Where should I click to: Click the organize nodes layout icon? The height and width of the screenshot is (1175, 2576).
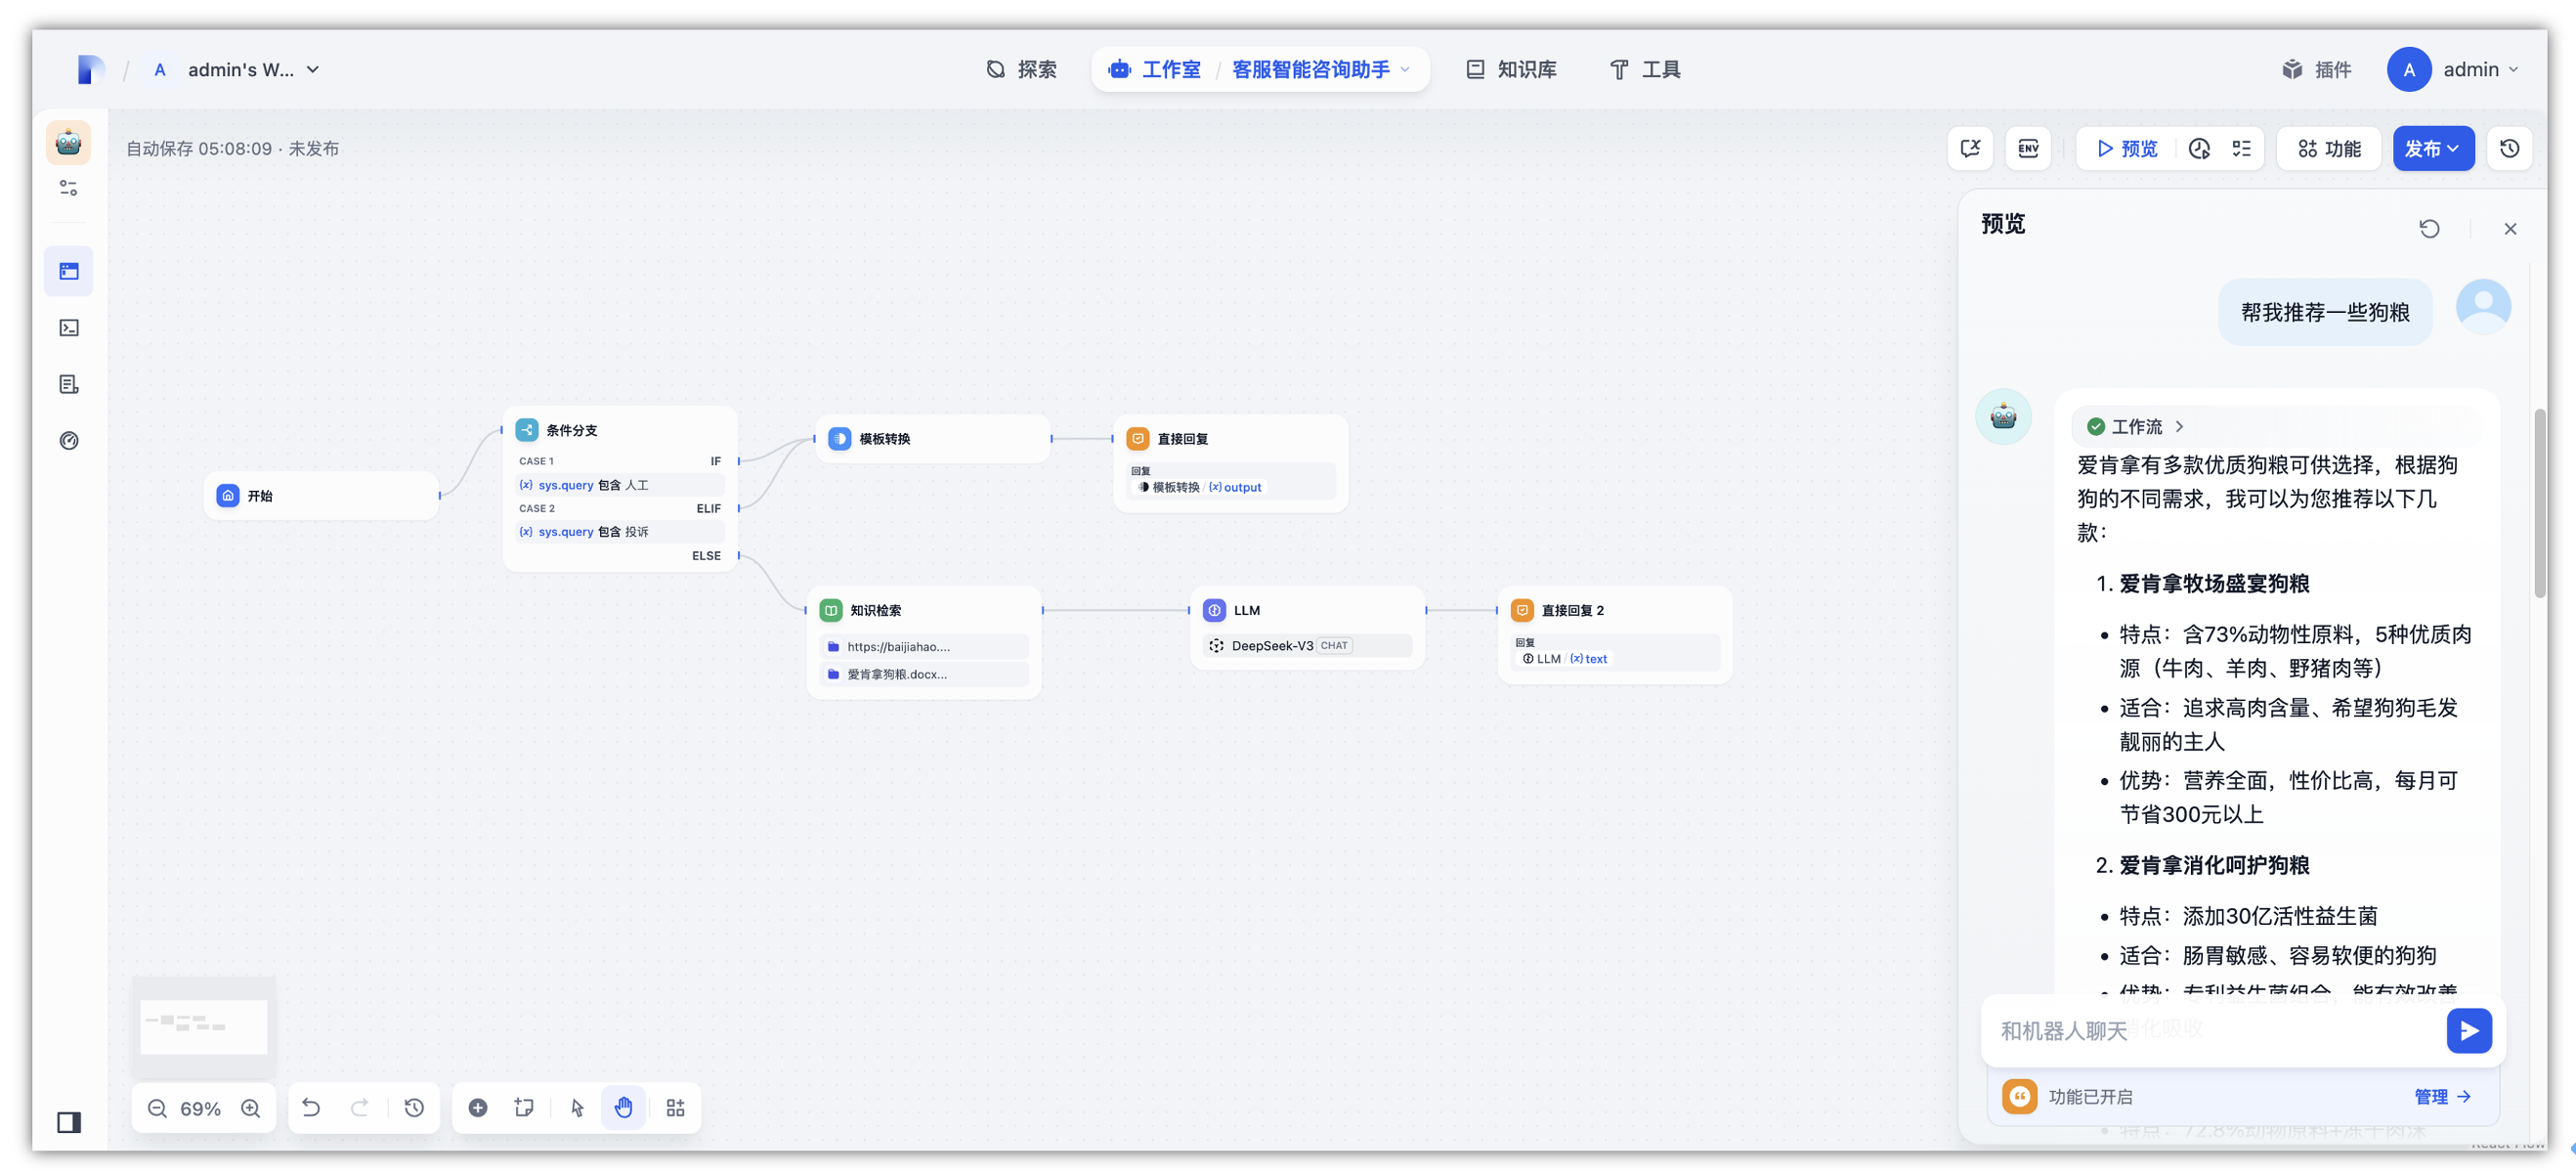tap(676, 1107)
